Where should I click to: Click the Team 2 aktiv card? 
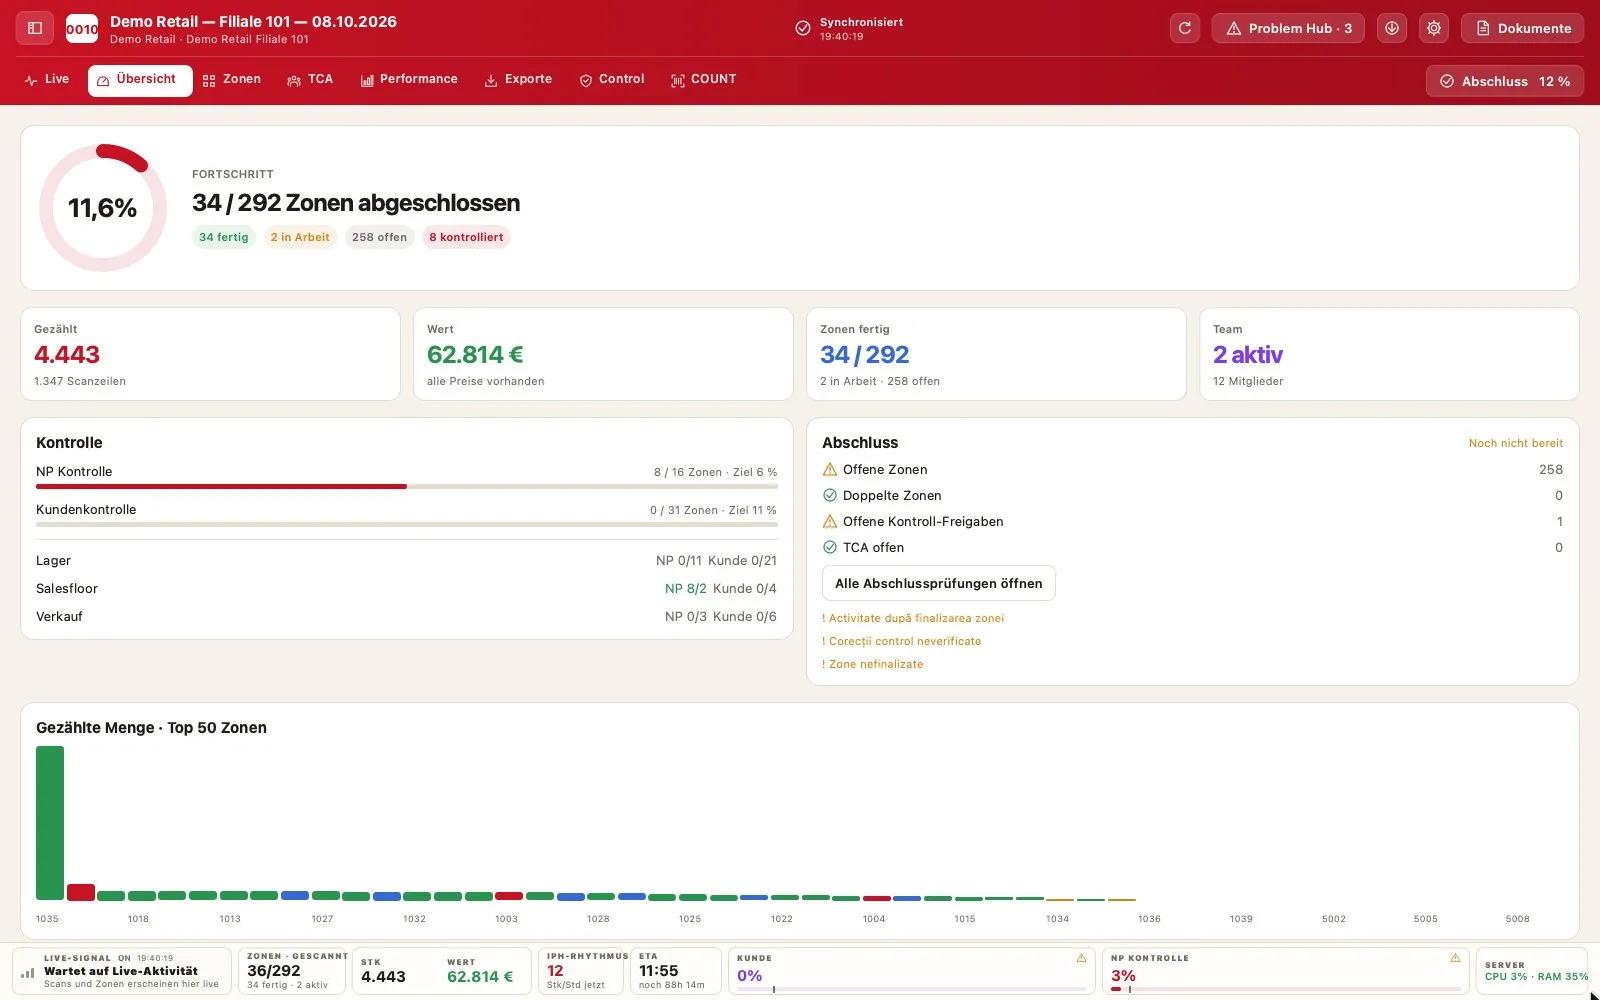[1389, 354]
